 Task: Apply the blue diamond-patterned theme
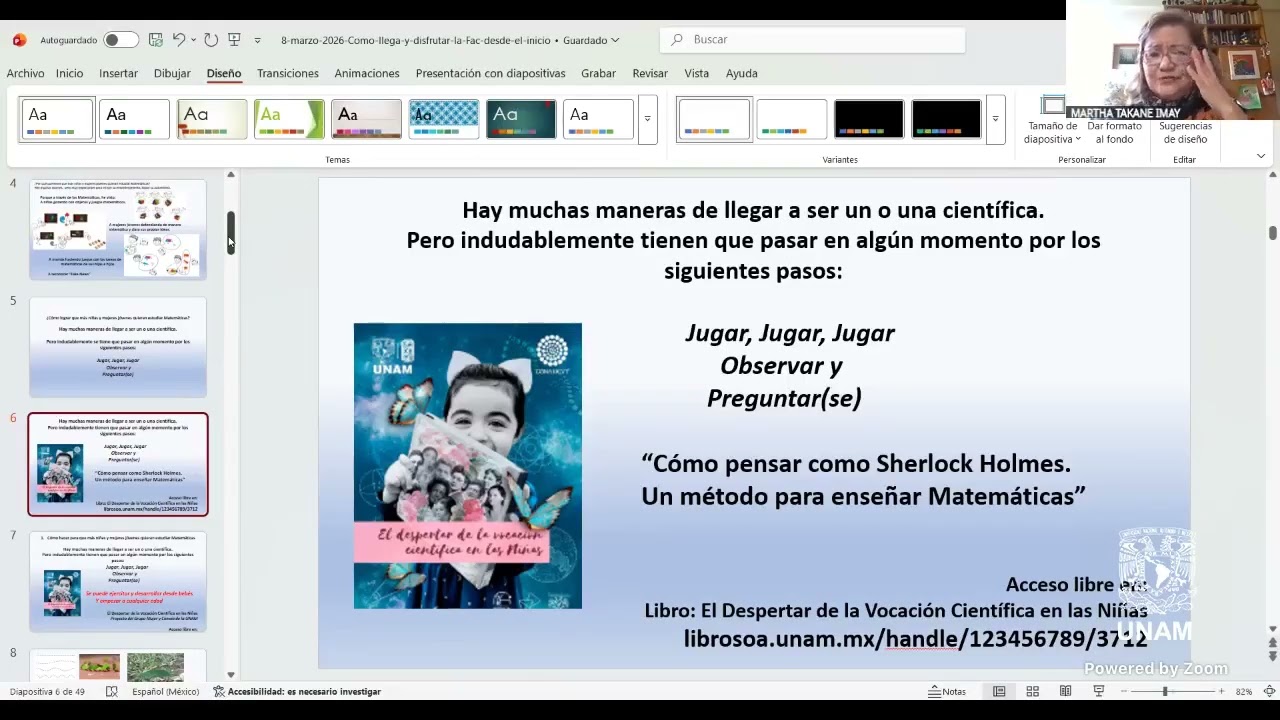point(444,120)
